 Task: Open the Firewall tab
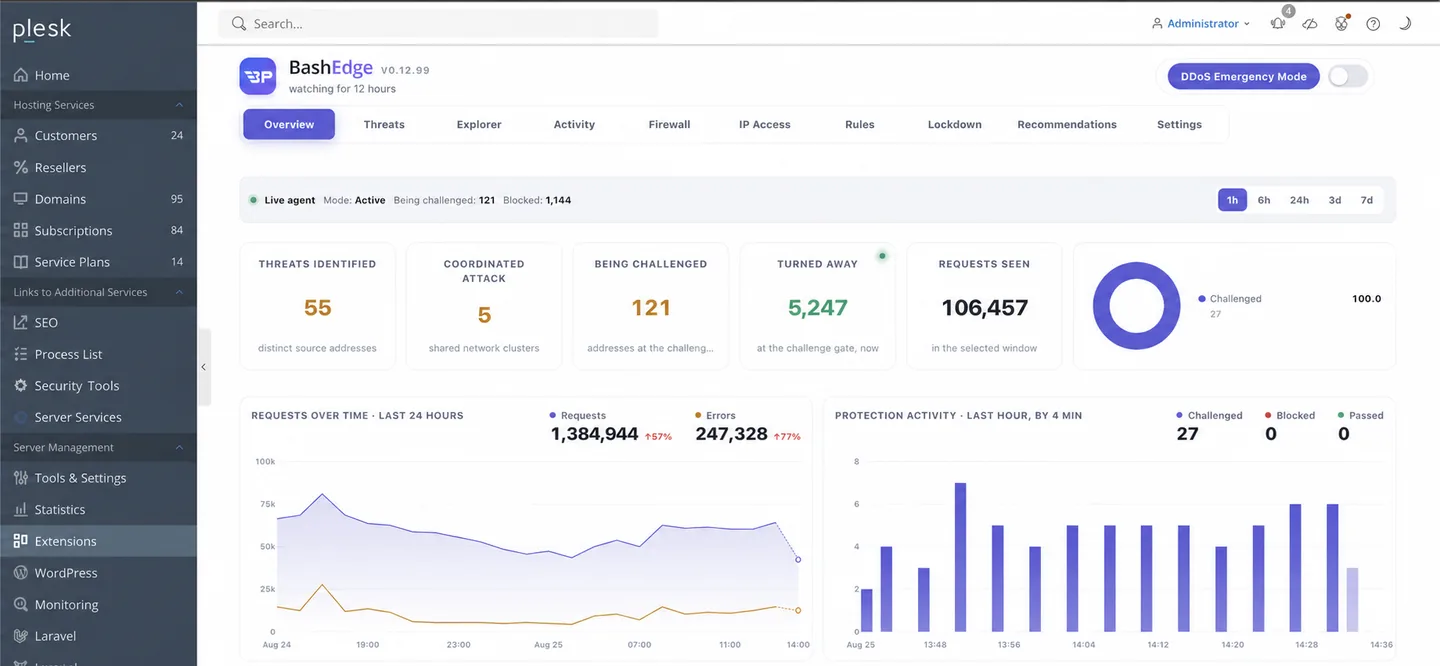coord(669,125)
